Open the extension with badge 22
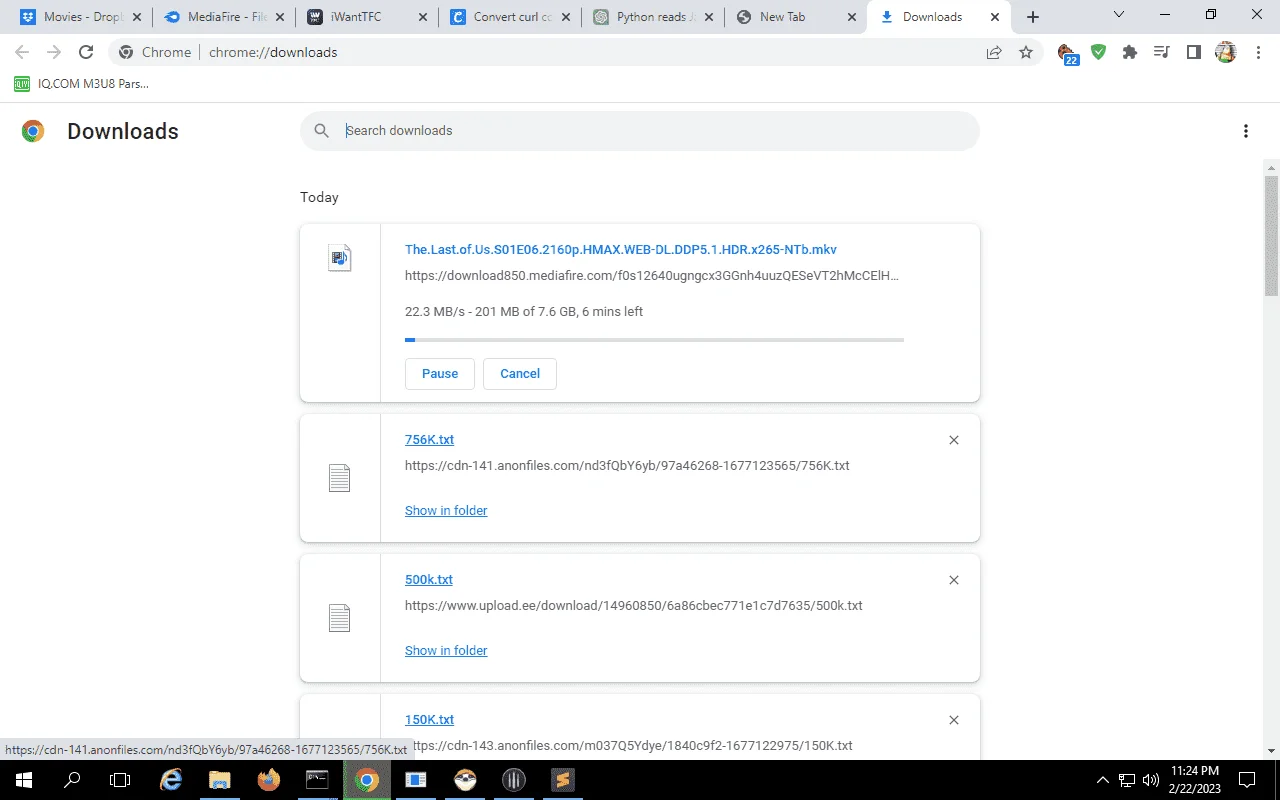Image resolution: width=1280 pixels, height=800 pixels. tap(1067, 54)
